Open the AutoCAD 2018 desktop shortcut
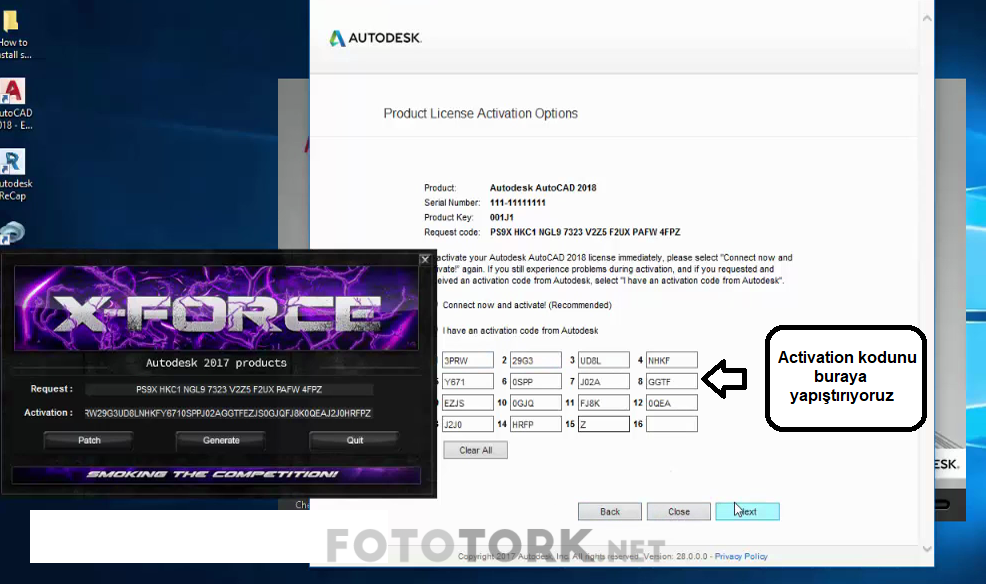The image size is (986, 584). 13,104
